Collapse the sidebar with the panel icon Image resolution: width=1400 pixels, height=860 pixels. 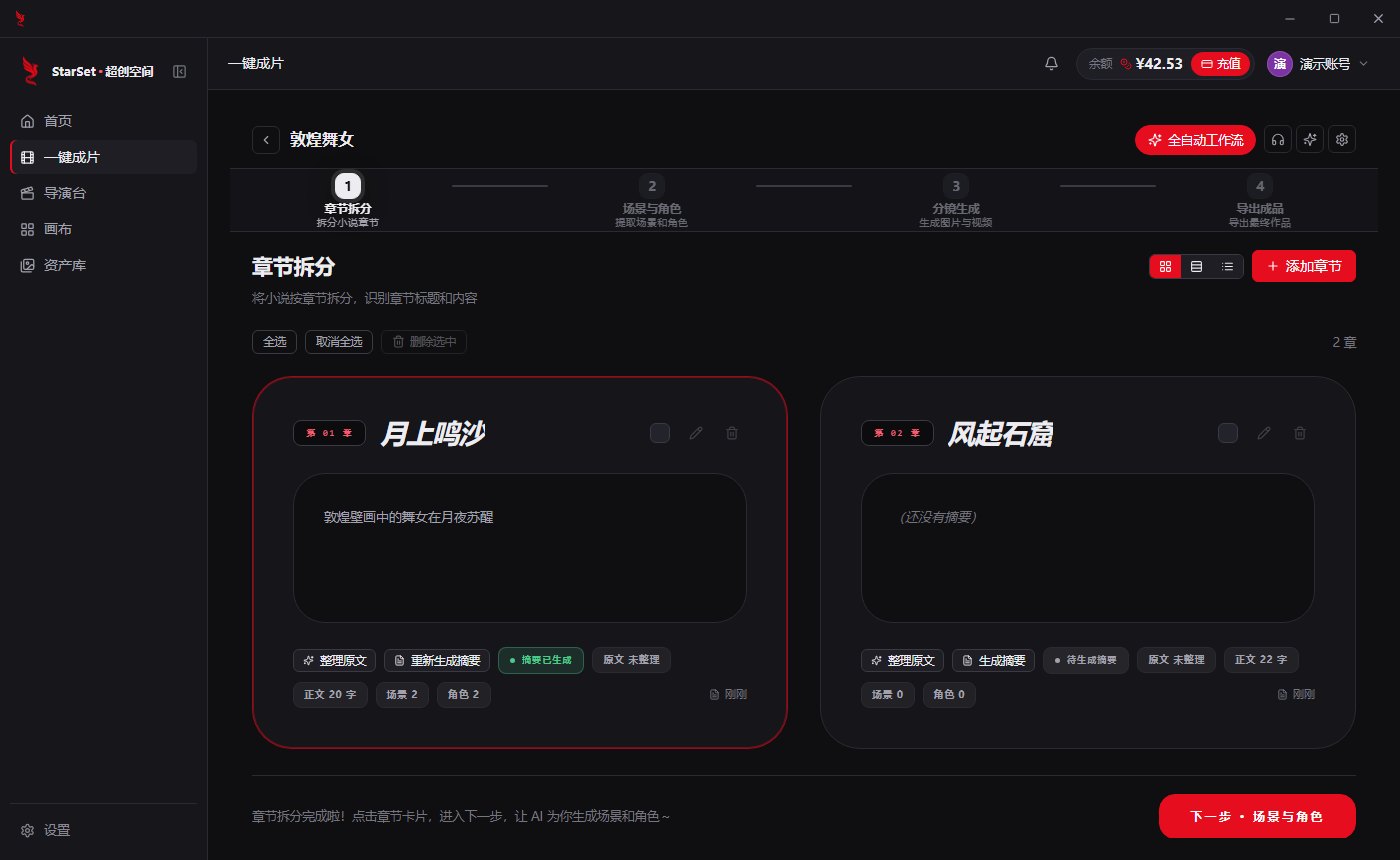click(x=179, y=71)
